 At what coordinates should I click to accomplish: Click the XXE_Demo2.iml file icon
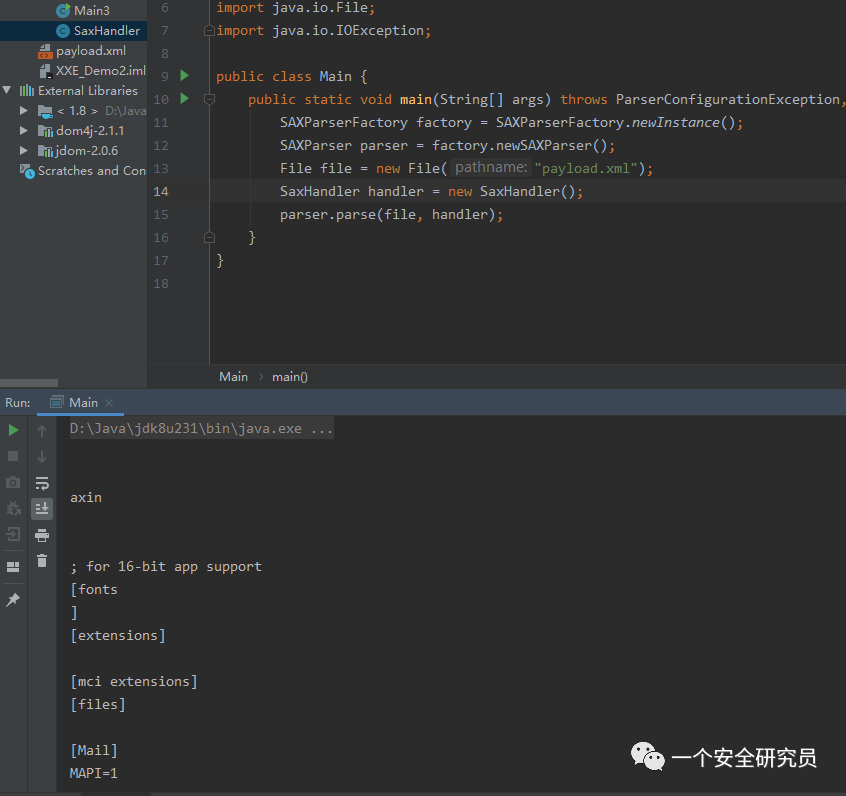[x=45, y=71]
